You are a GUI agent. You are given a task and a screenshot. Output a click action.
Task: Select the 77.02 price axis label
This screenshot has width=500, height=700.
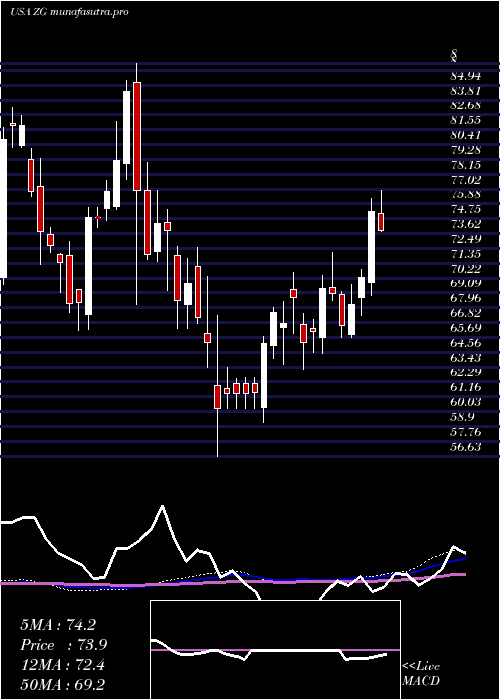[466, 179]
